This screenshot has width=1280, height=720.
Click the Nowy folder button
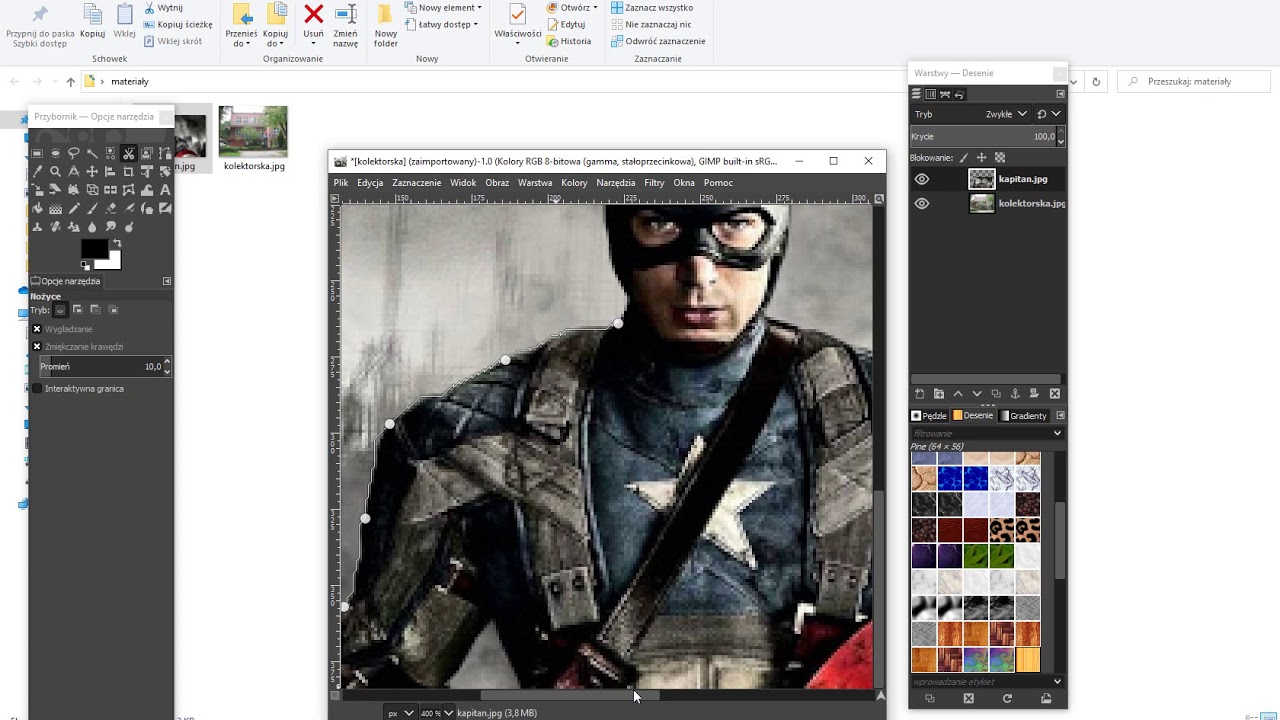point(386,25)
